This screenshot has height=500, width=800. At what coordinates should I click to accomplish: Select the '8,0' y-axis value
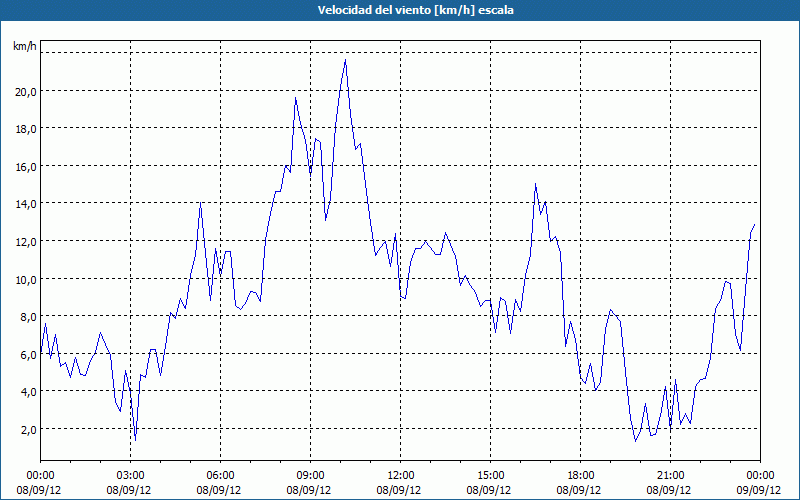point(29,317)
